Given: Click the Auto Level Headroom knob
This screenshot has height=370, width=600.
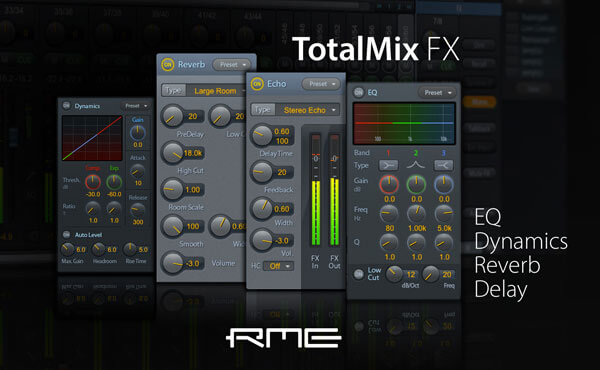Looking at the screenshot, I should click(x=99, y=249).
